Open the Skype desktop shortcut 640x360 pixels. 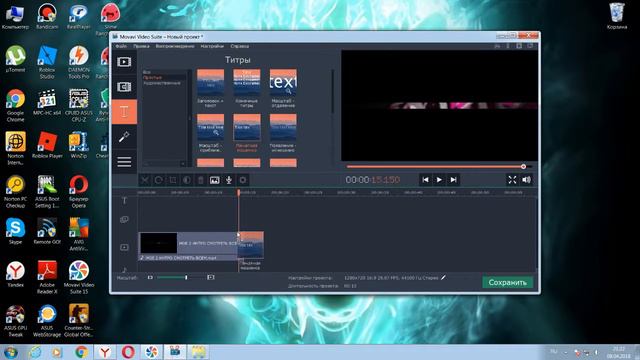click(x=16, y=231)
